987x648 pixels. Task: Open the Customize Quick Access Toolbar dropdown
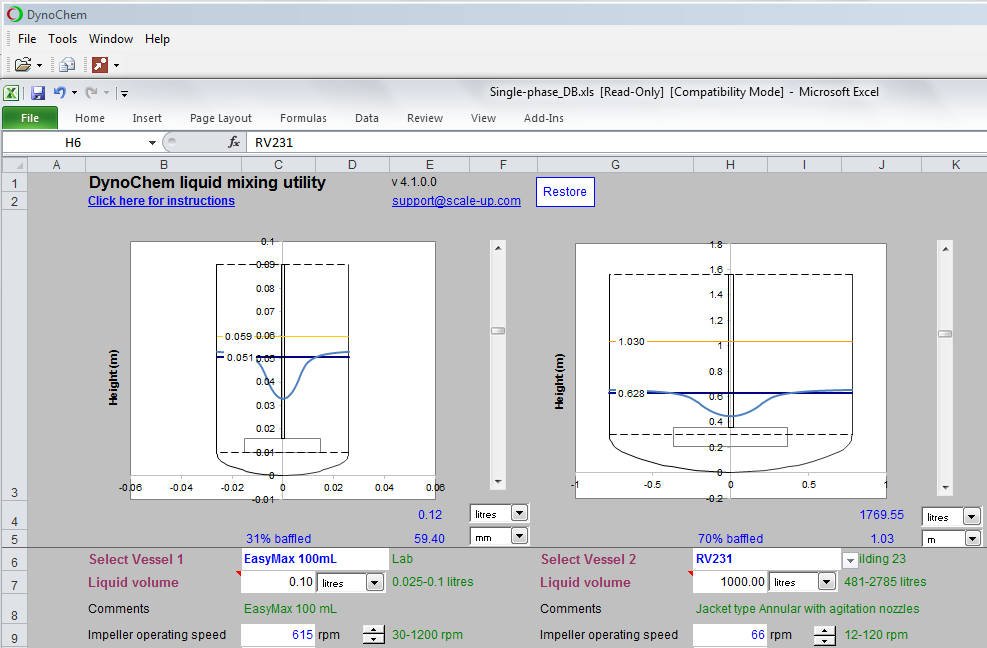124,93
